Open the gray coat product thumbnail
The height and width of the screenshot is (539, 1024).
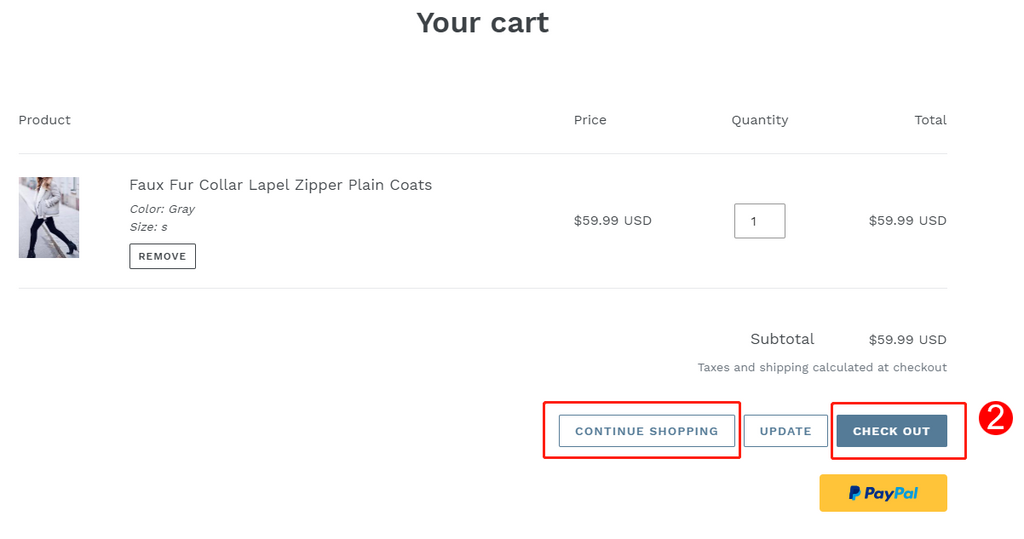[x=49, y=218]
